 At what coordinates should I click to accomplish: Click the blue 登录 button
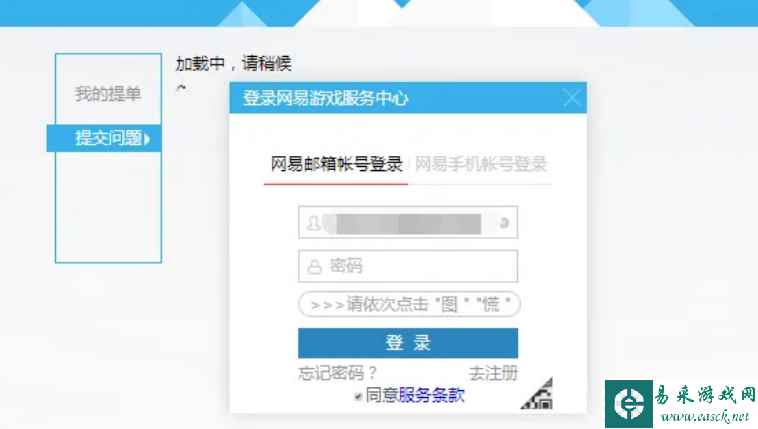tap(408, 343)
